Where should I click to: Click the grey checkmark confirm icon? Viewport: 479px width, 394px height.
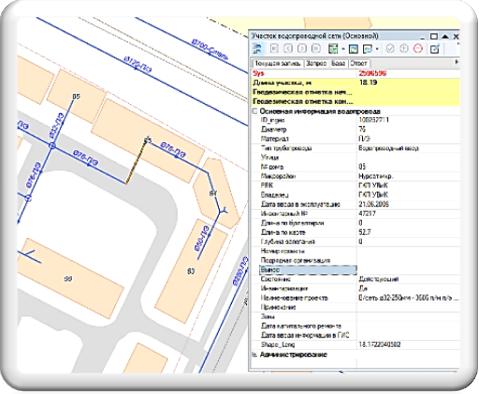tap(390, 49)
